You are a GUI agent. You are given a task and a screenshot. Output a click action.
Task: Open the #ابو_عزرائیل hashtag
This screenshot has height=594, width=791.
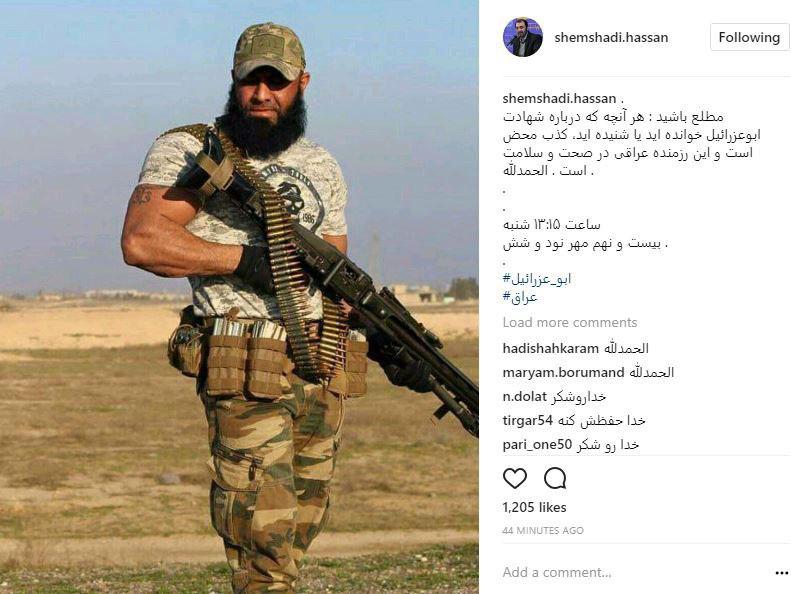(x=537, y=279)
